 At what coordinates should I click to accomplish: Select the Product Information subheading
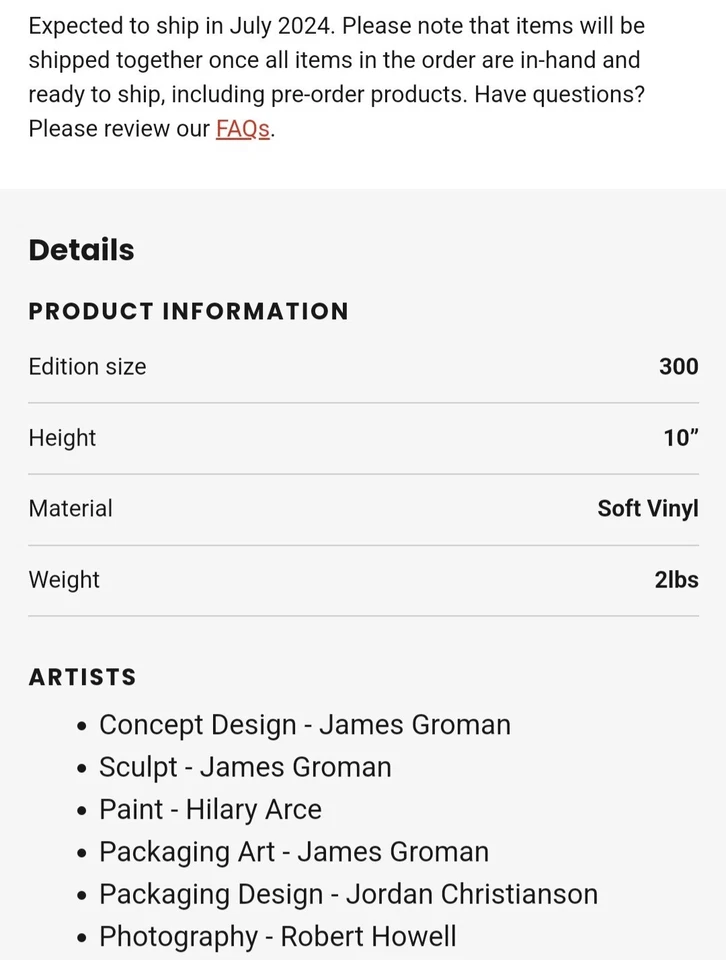pyautogui.click(x=188, y=311)
